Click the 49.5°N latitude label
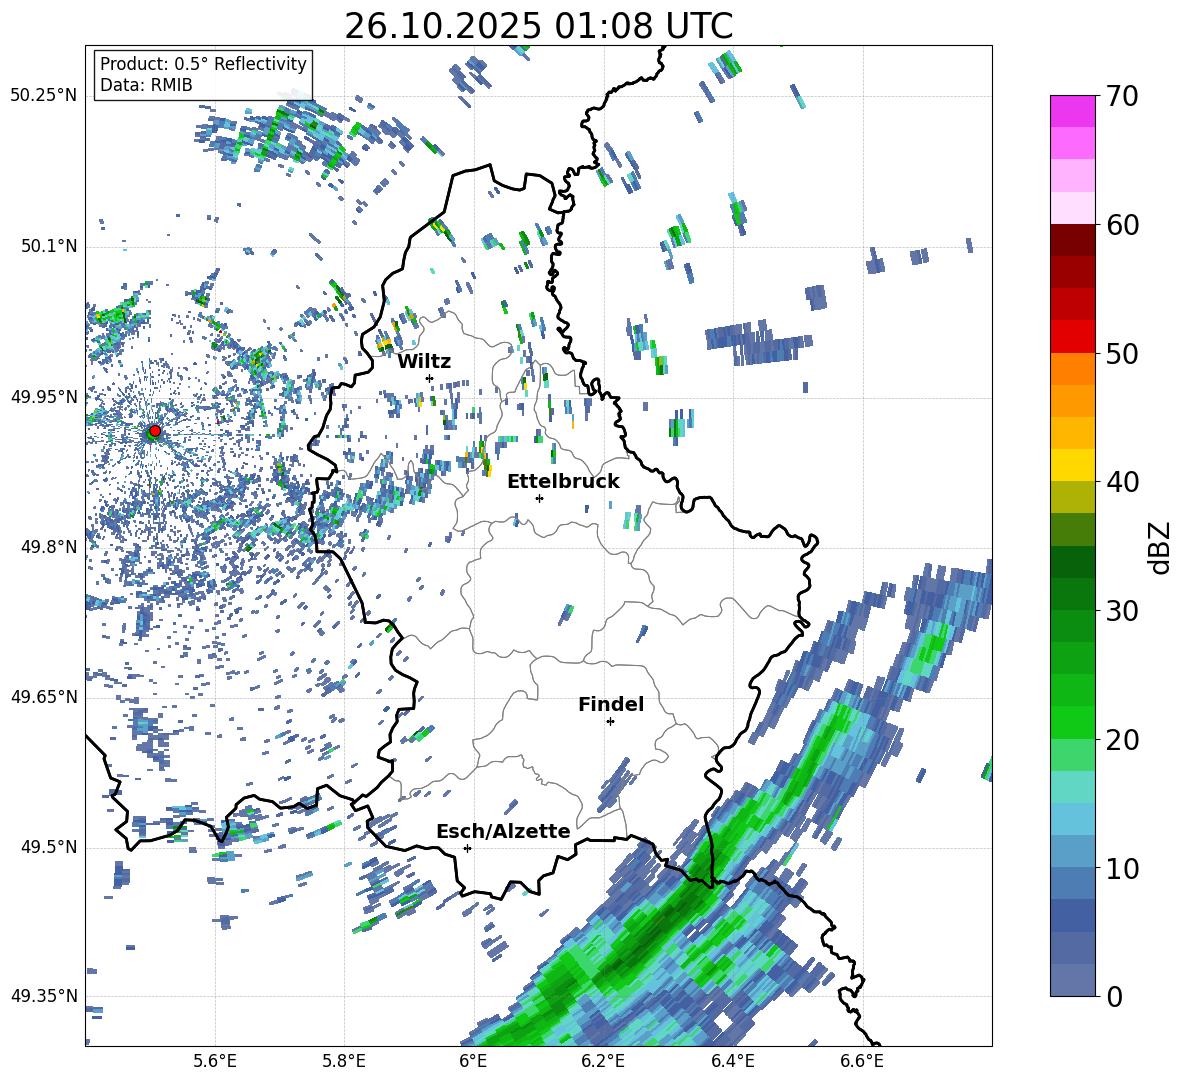This screenshot has width=1184, height=1081. click(x=48, y=846)
